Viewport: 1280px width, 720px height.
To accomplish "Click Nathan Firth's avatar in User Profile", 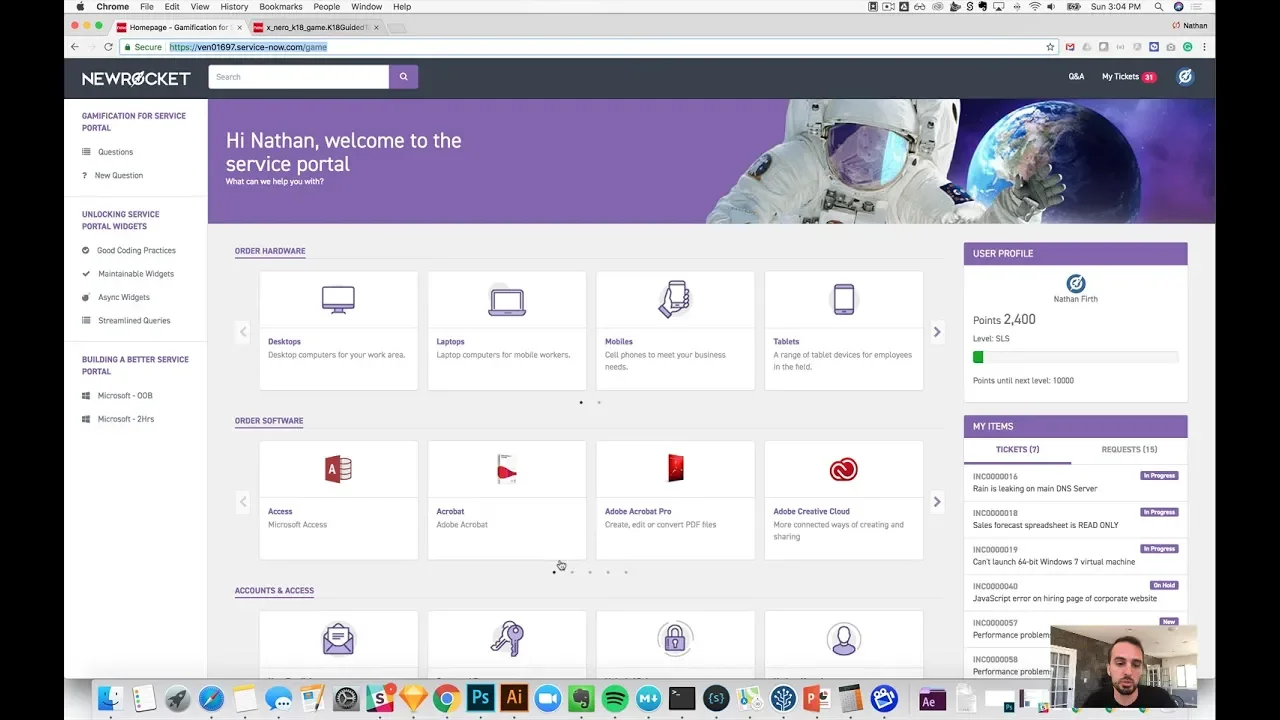I will coord(1075,283).
